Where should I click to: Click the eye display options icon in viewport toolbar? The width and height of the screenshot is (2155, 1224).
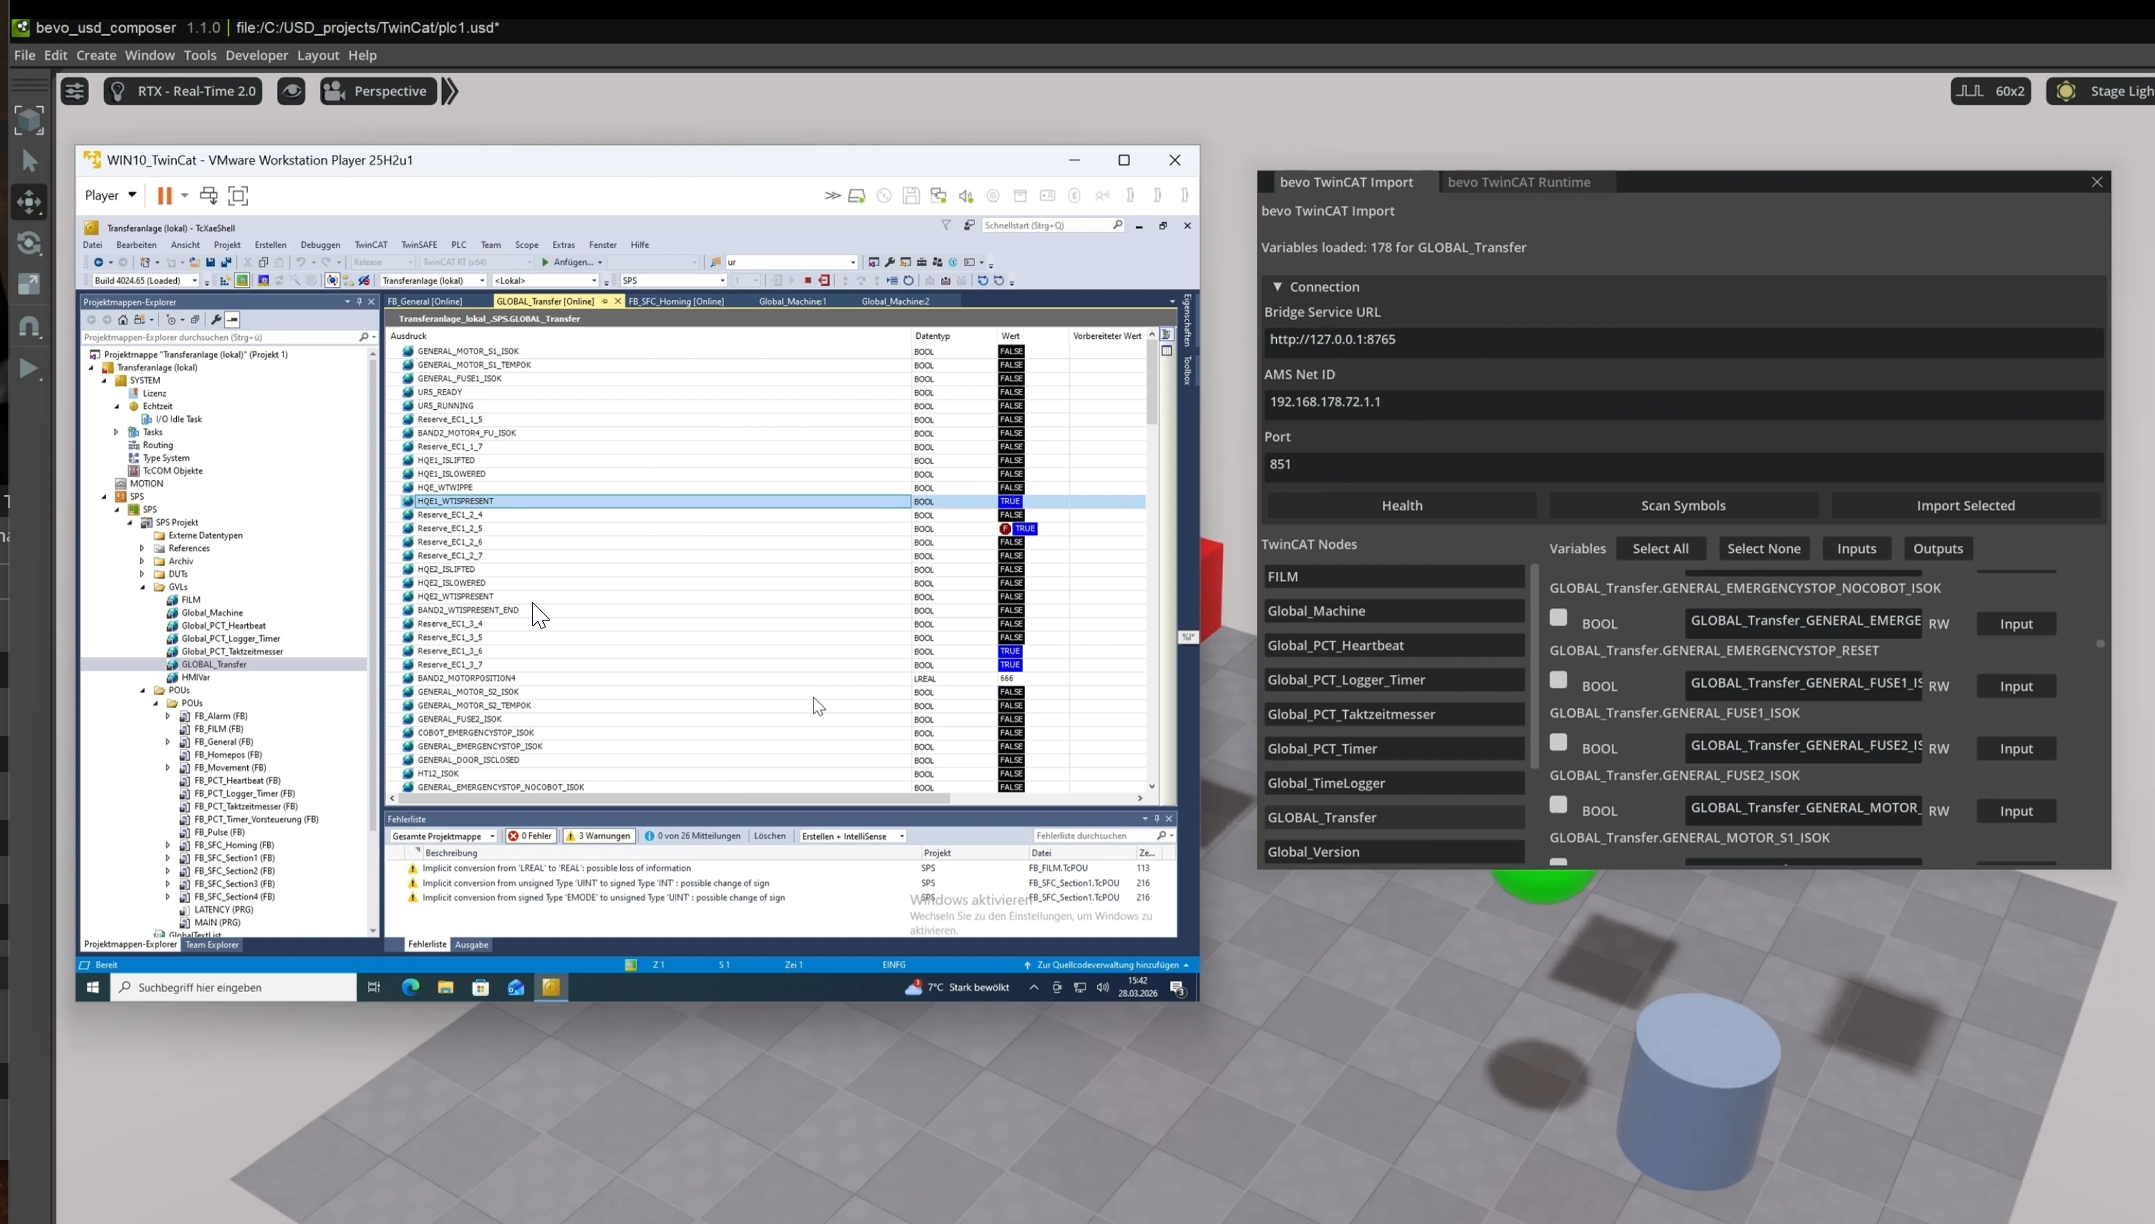coord(291,91)
